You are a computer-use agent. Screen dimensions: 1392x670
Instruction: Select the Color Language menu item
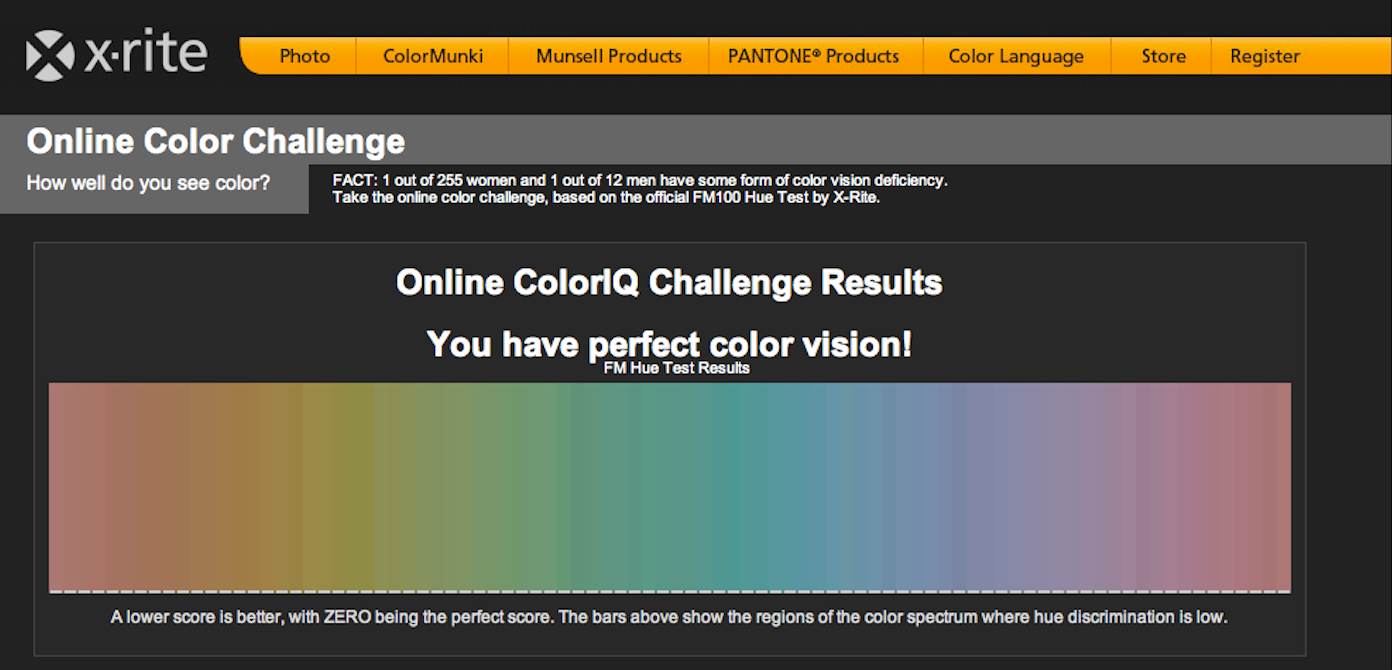pyautogui.click(x=1016, y=56)
